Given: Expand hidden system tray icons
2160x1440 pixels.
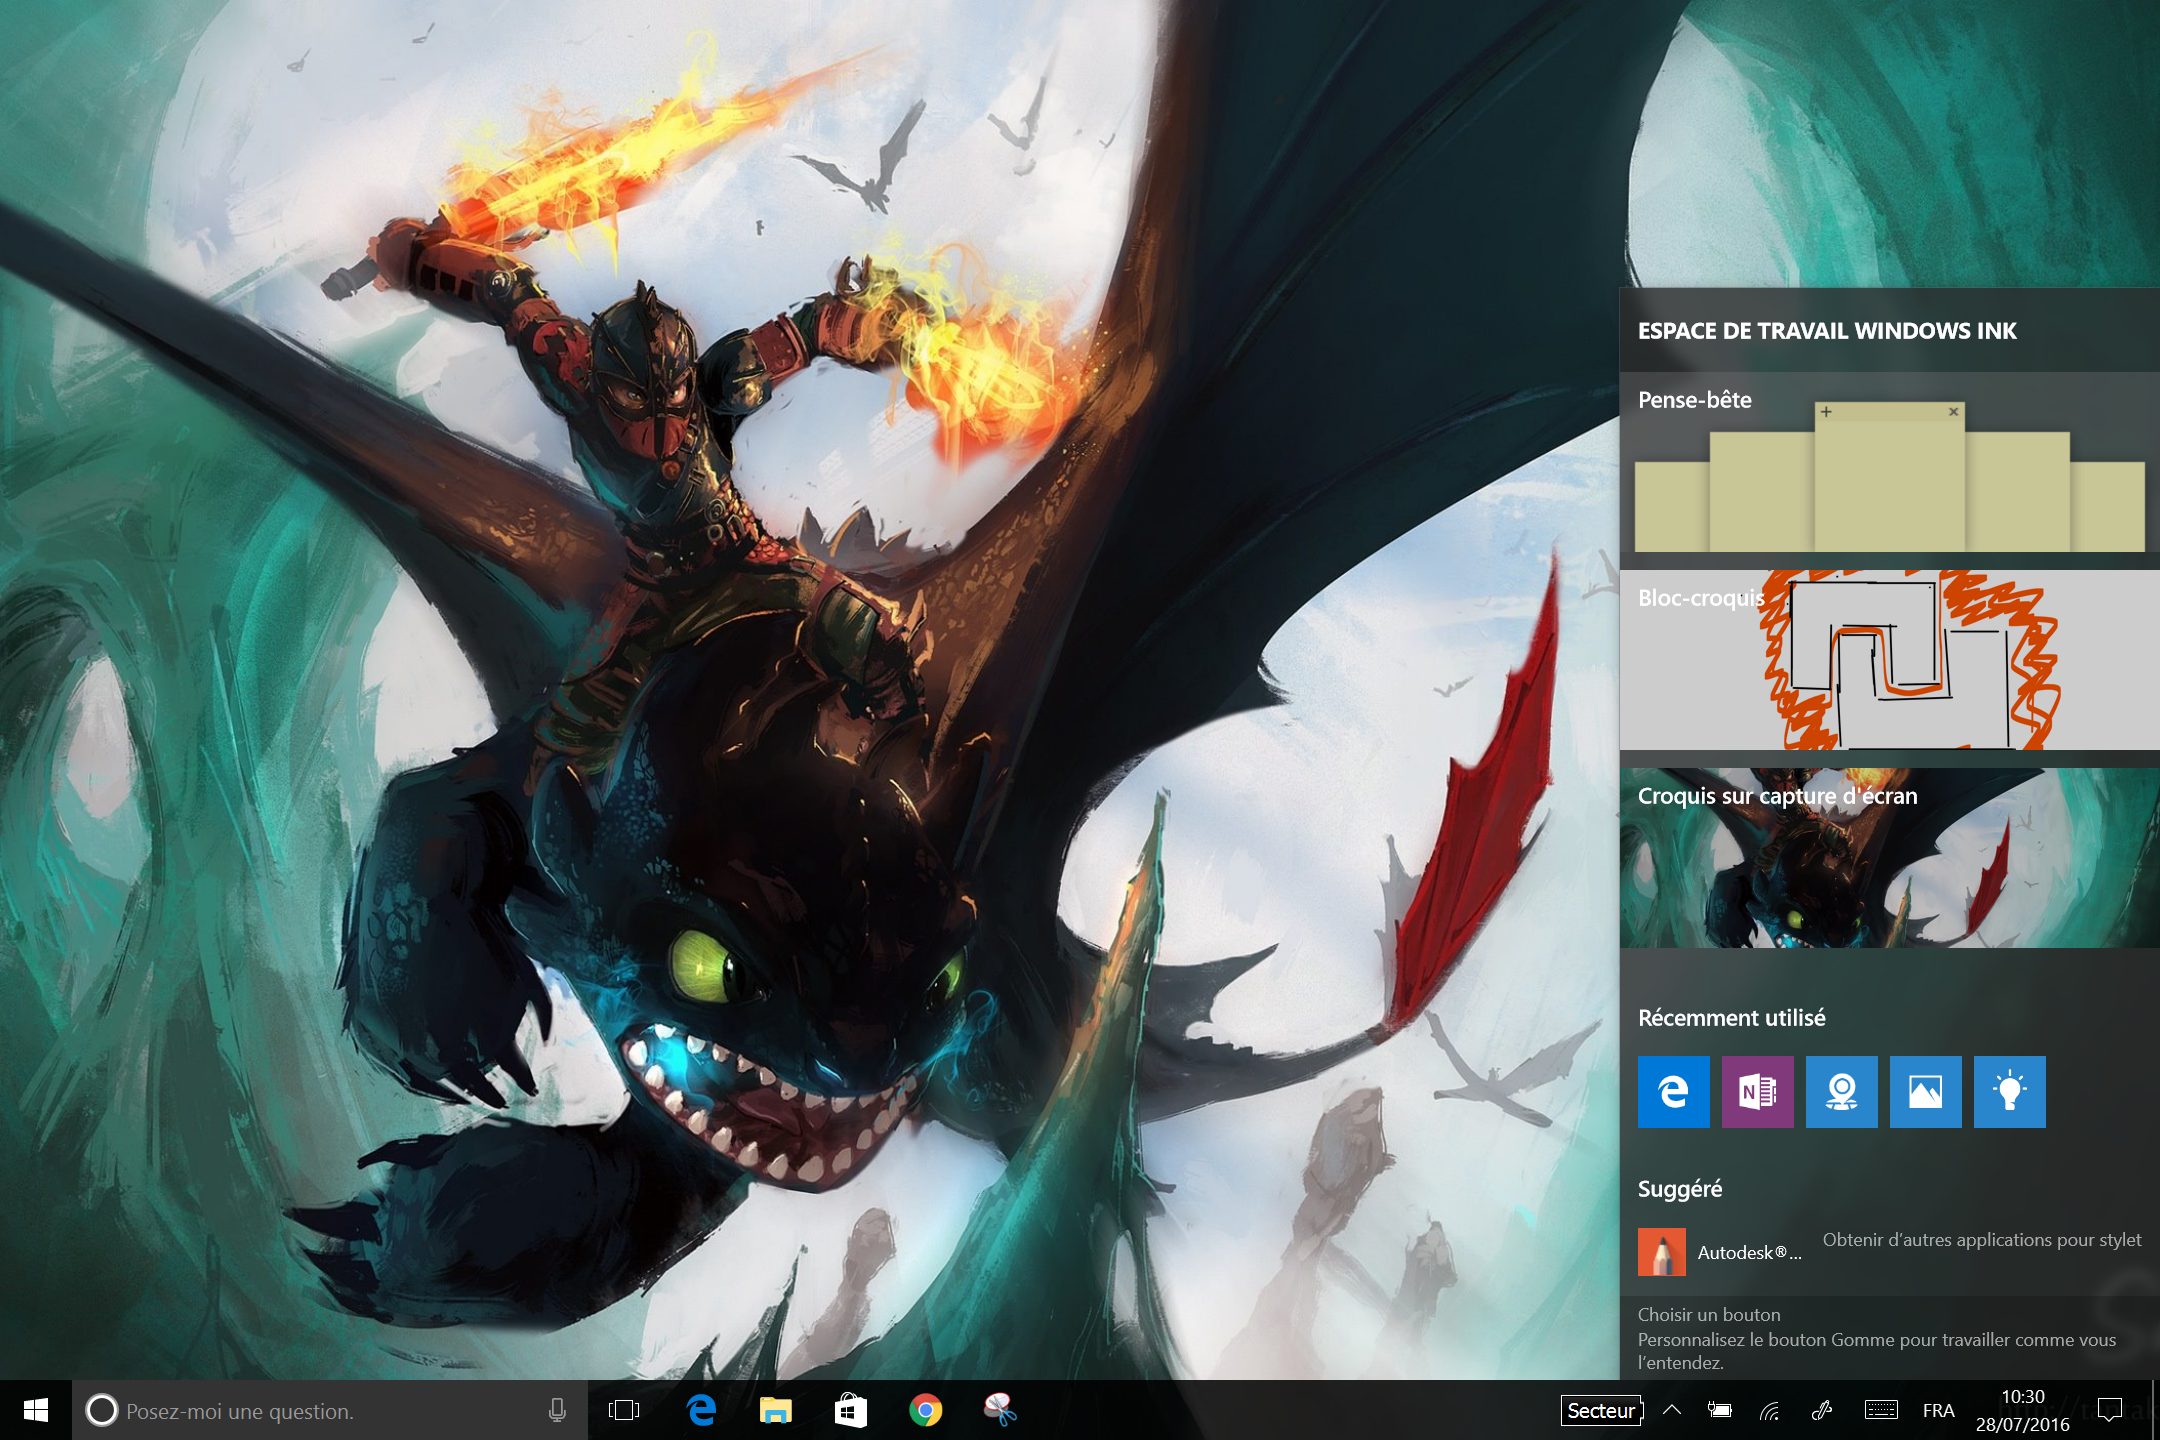Looking at the screenshot, I should [1672, 1410].
